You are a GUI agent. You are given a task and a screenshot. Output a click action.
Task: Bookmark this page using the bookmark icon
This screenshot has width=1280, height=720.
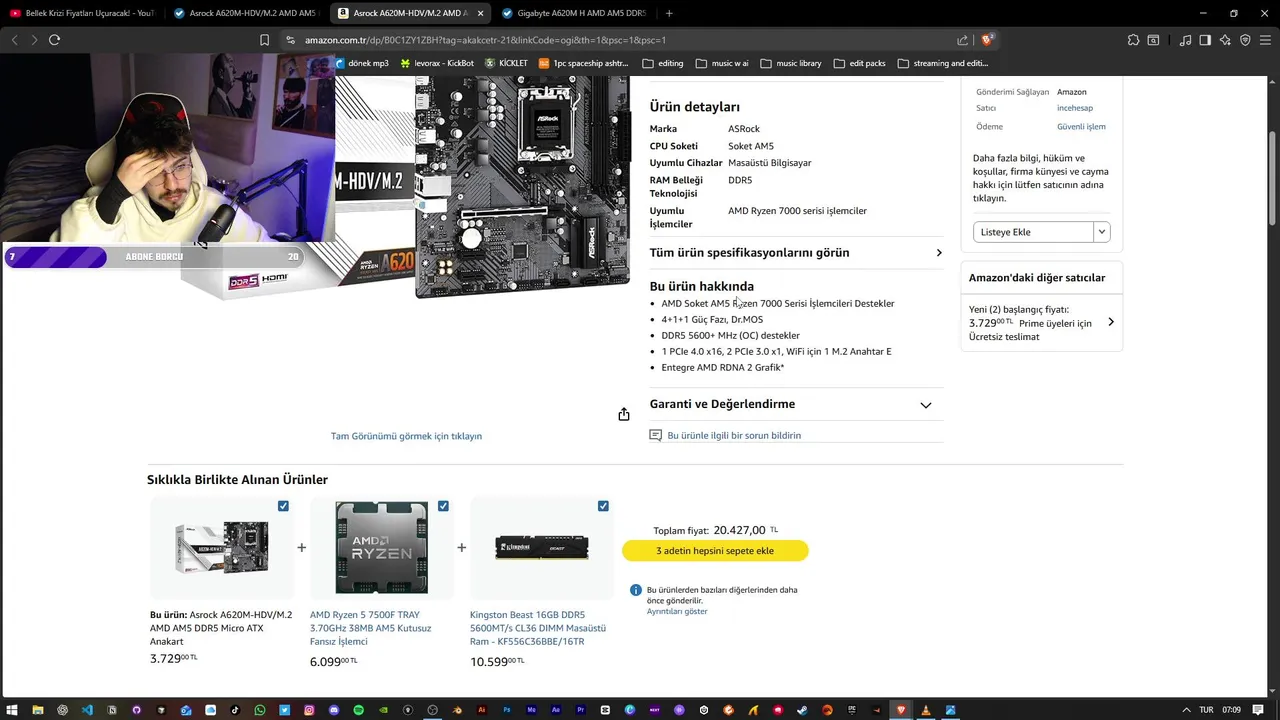click(264, 40)
